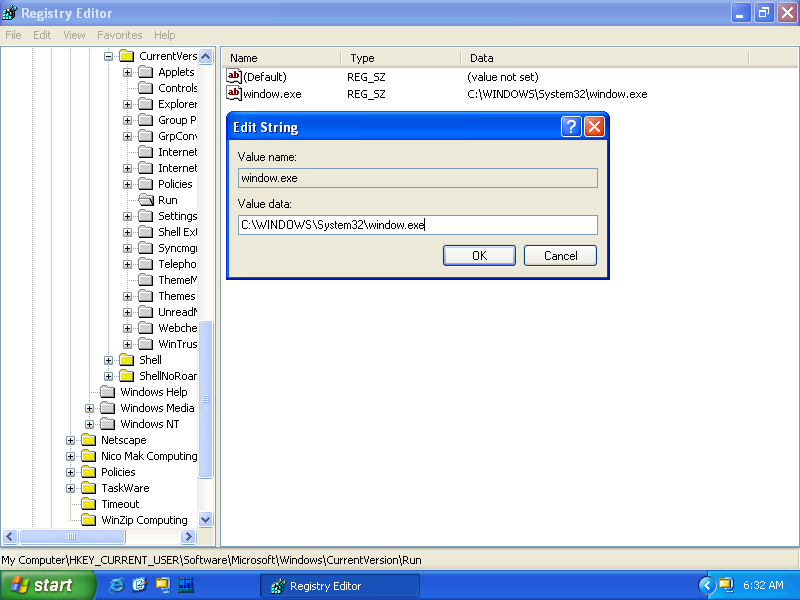Collapse the CurrentVersion key
Image resolution: width=800 pixels, height=600 pixels.
[108, 56]
